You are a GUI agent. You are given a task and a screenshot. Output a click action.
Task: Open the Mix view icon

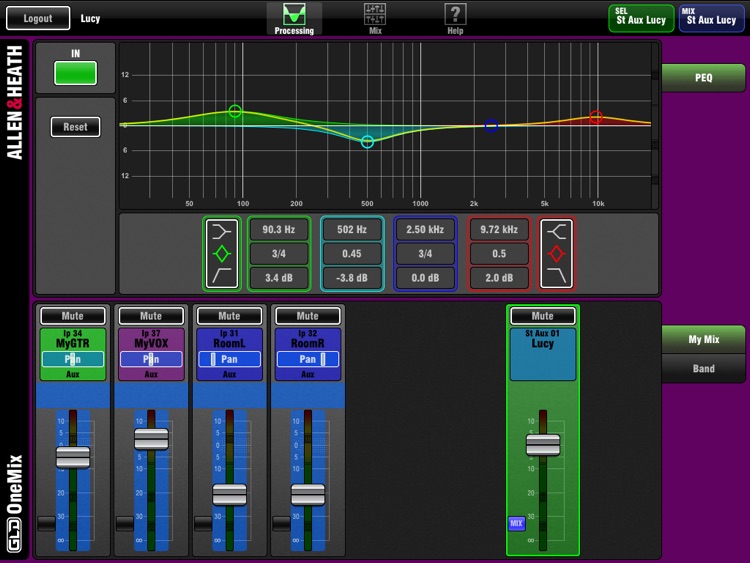[x=375, y=15]
